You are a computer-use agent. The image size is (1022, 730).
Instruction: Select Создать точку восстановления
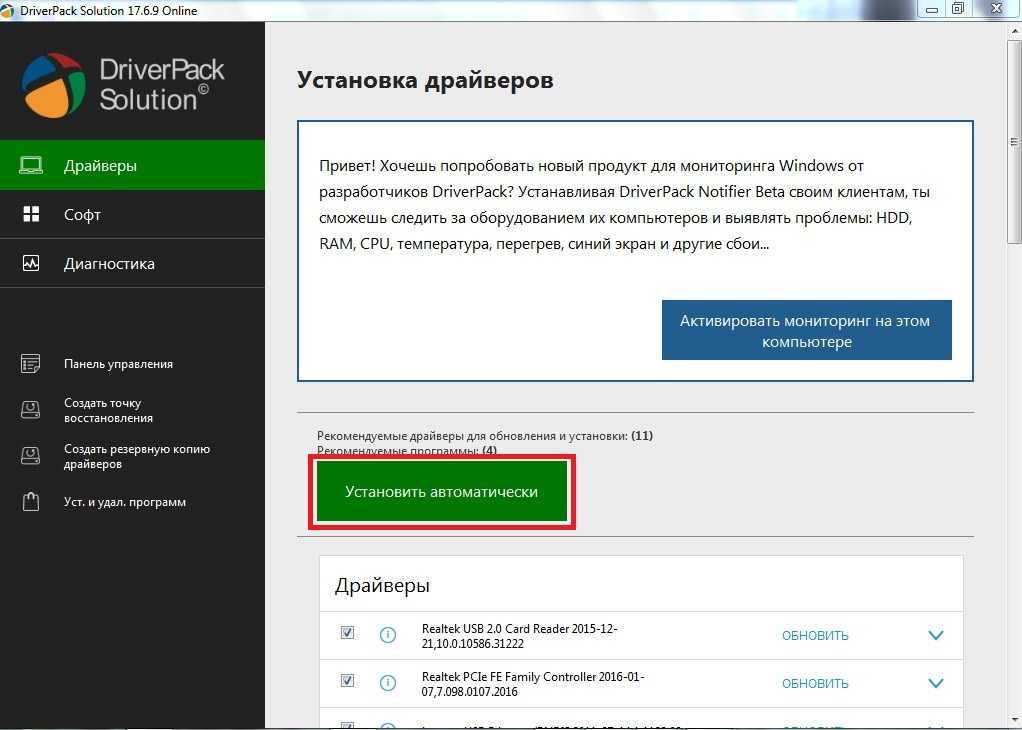click(x=109, y=410)
